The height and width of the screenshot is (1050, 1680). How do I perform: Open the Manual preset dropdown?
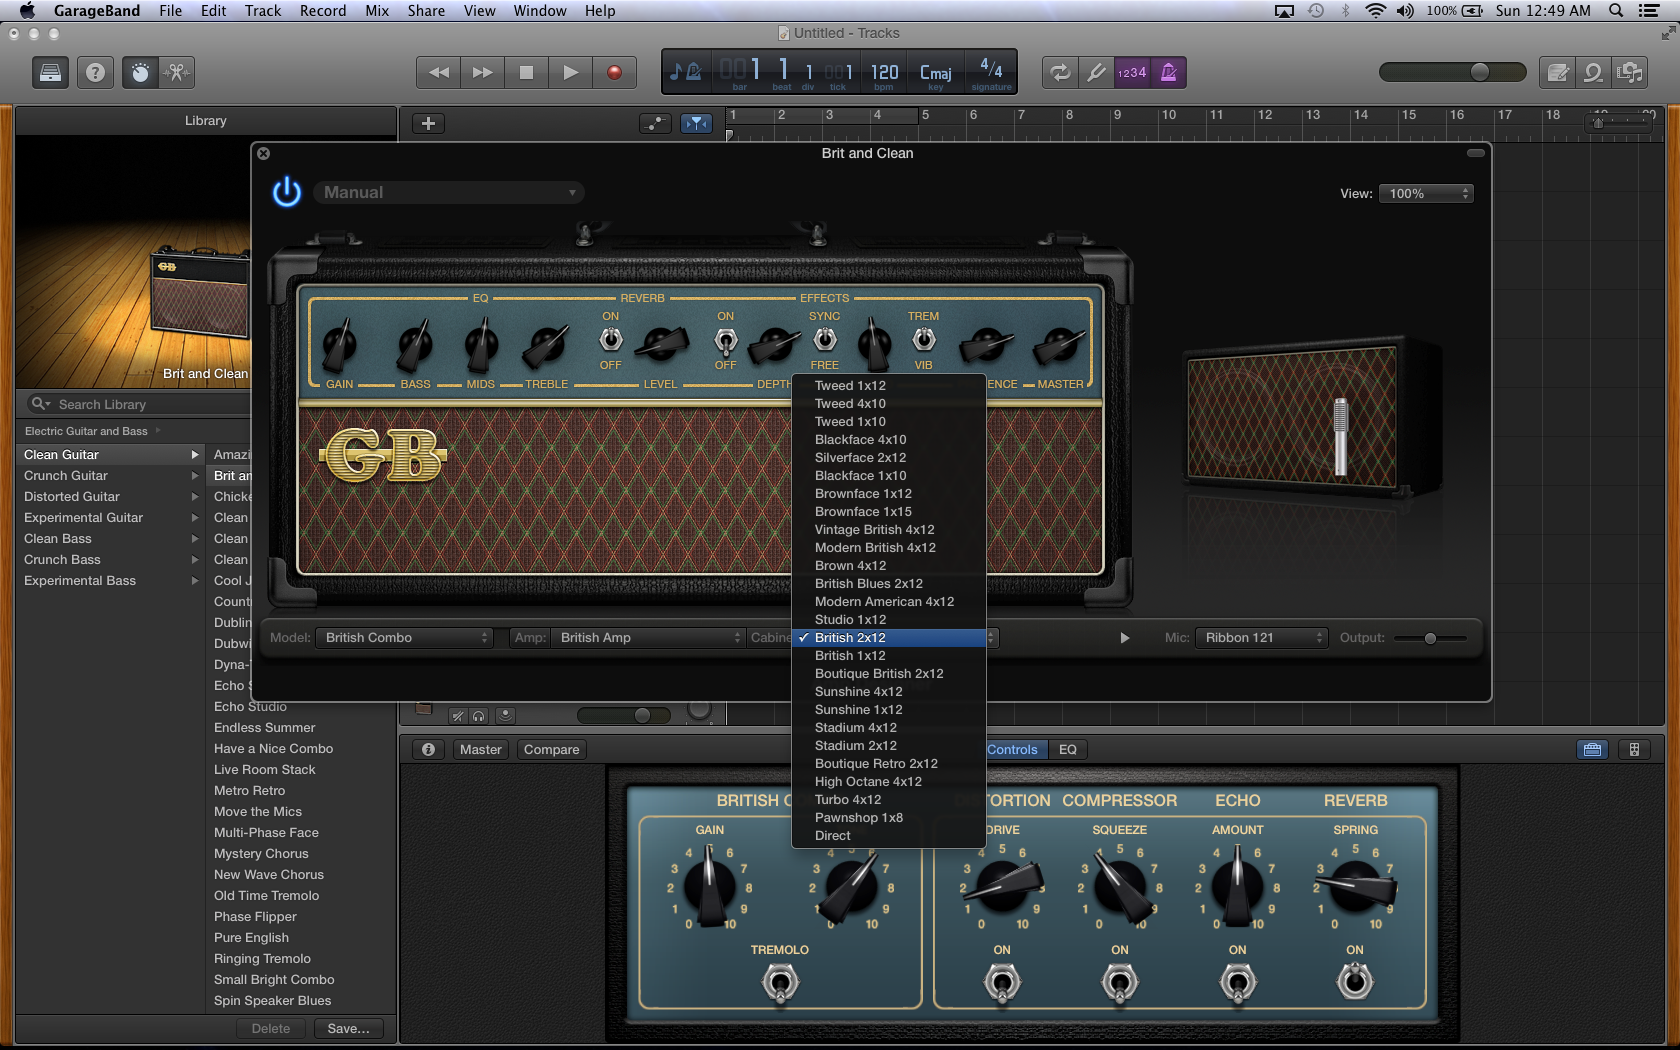pyautogui.click(x=449, y=192)
